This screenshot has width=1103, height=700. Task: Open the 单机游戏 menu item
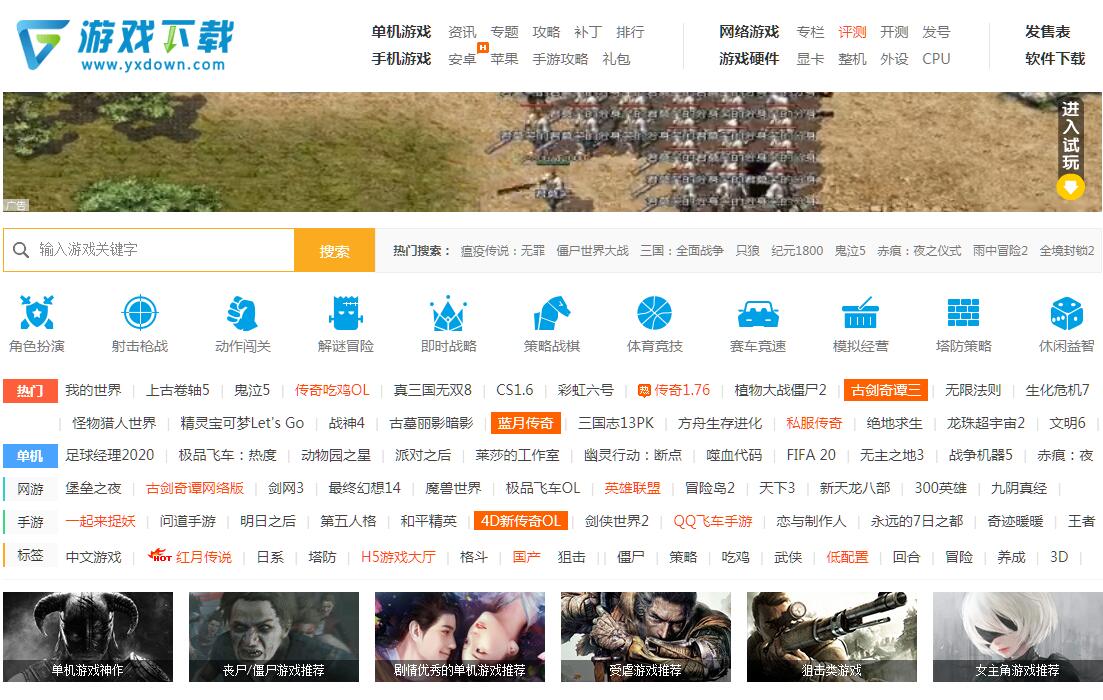pyautogui.click(x=400, y=31)
